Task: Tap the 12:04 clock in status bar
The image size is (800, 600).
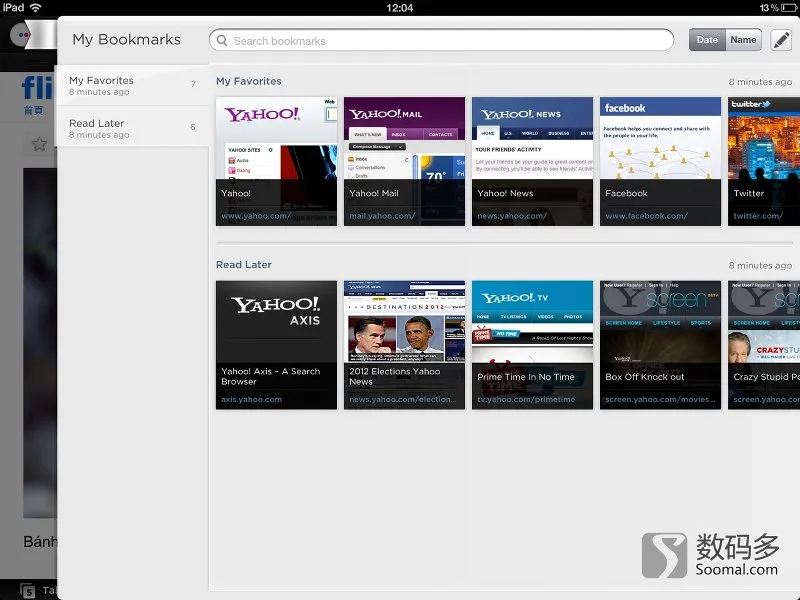Action: (x=399, y=8)
